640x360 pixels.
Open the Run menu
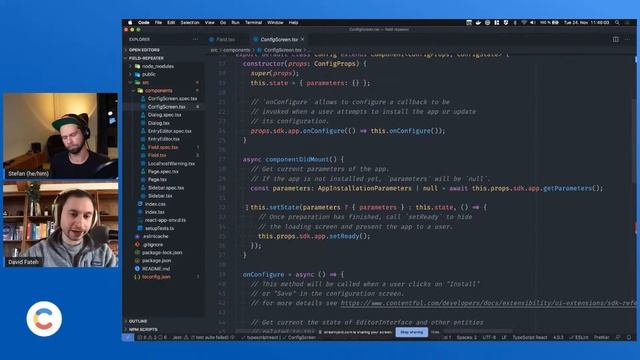click(x=236, y=23)
